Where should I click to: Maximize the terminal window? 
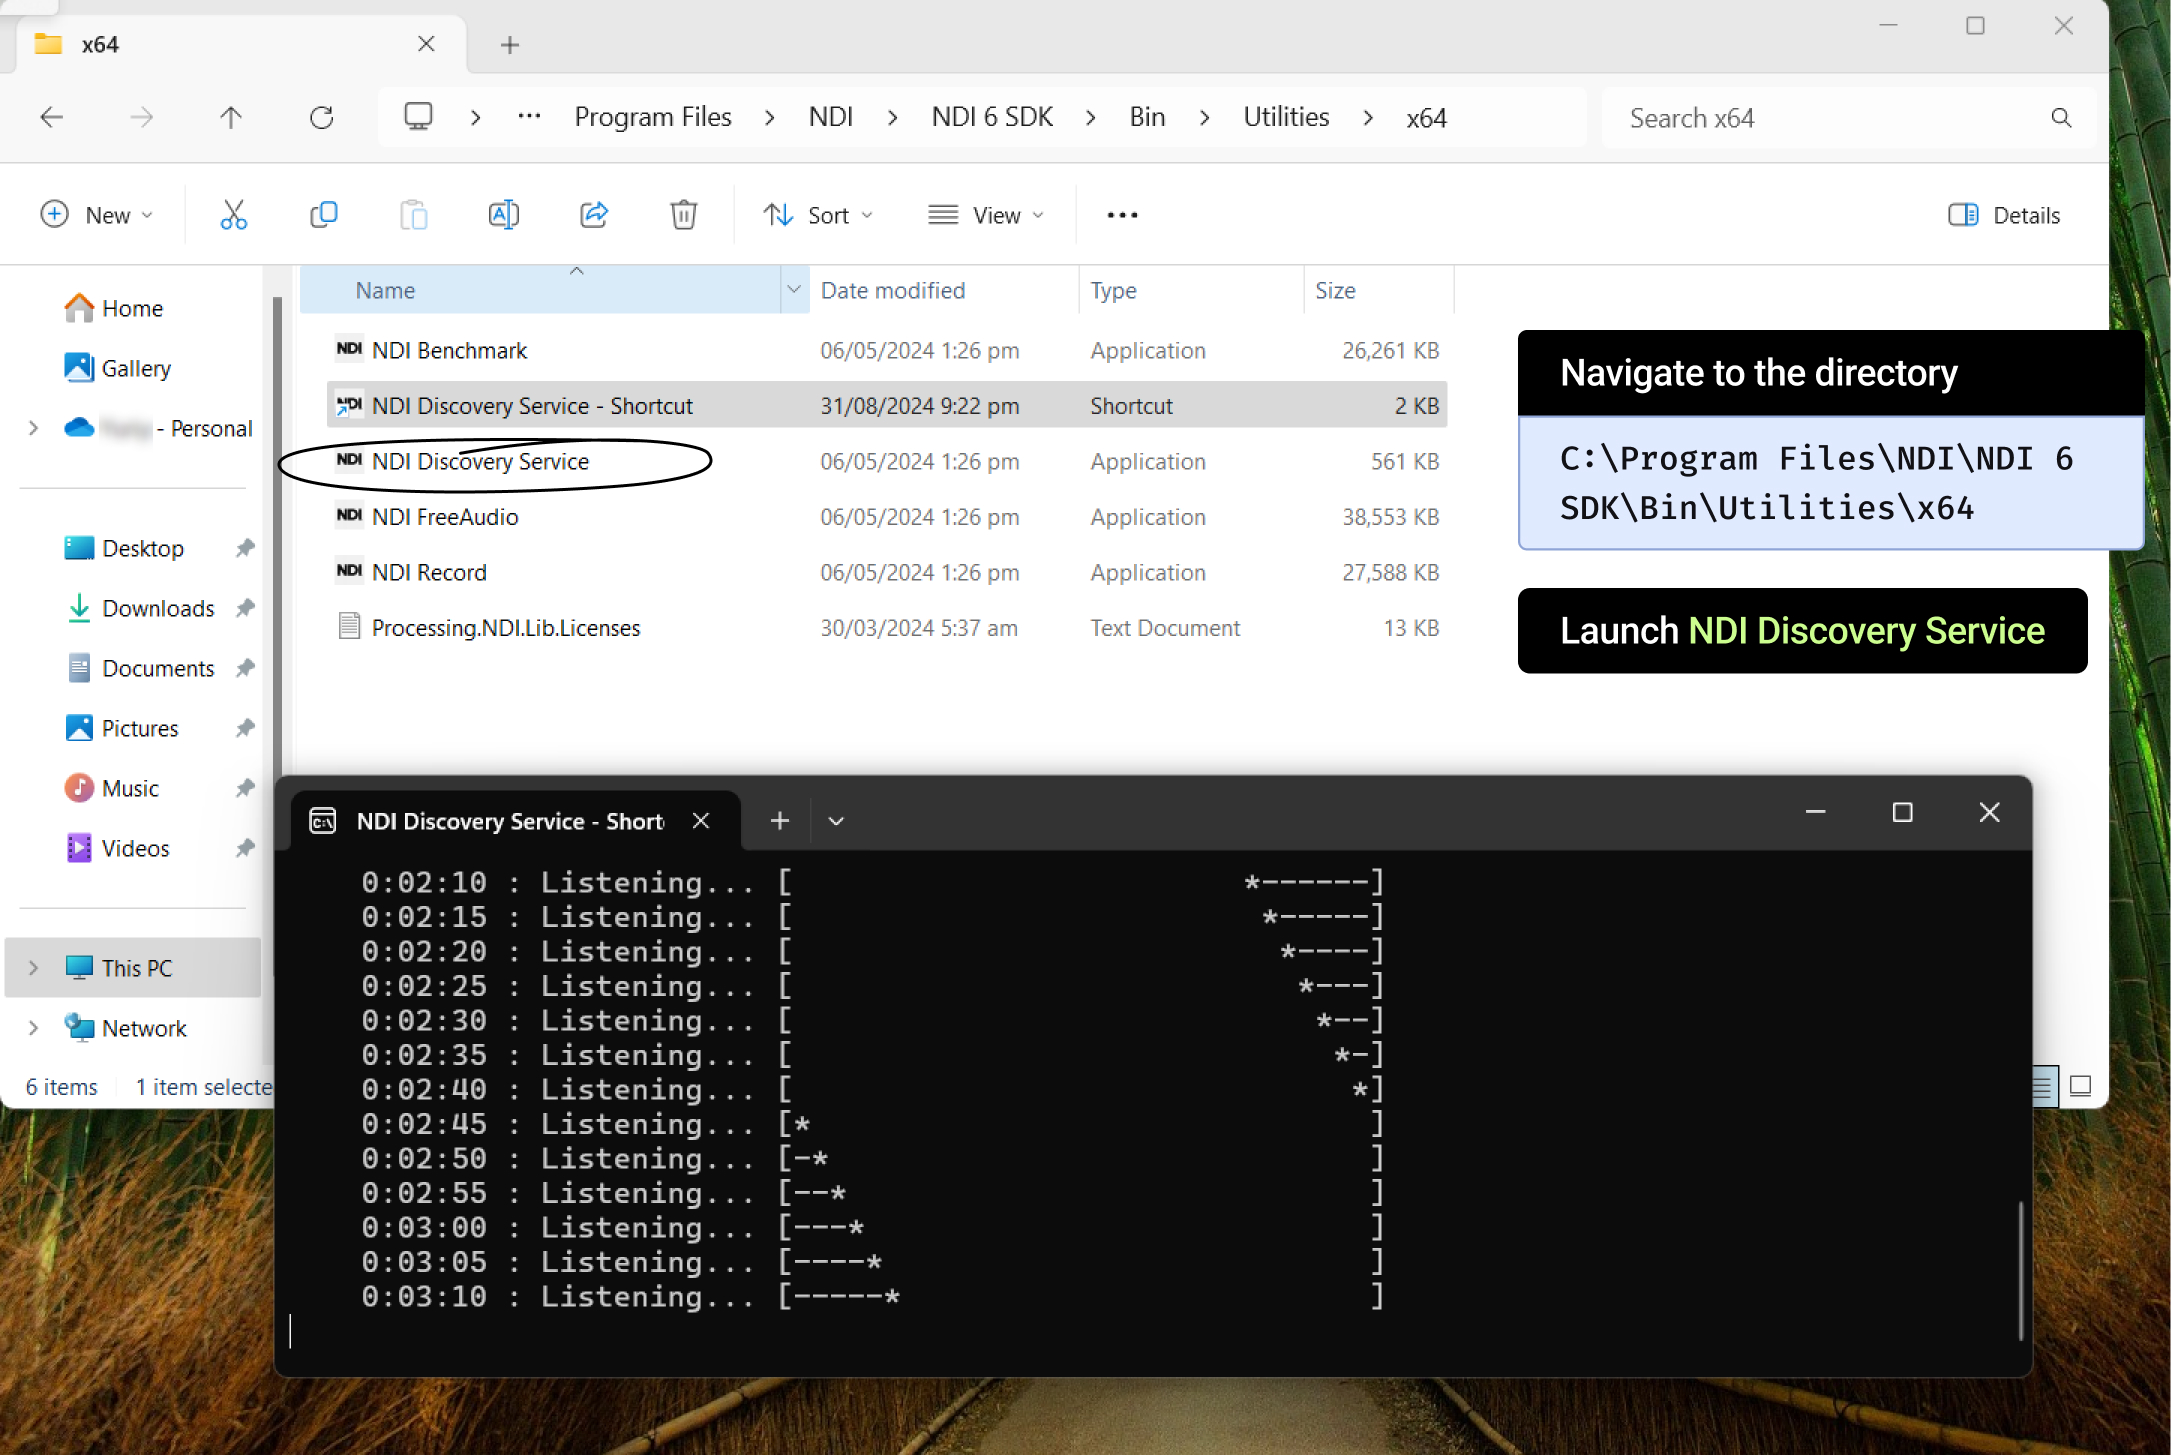pyautogui.click(x=1902, y=812)
